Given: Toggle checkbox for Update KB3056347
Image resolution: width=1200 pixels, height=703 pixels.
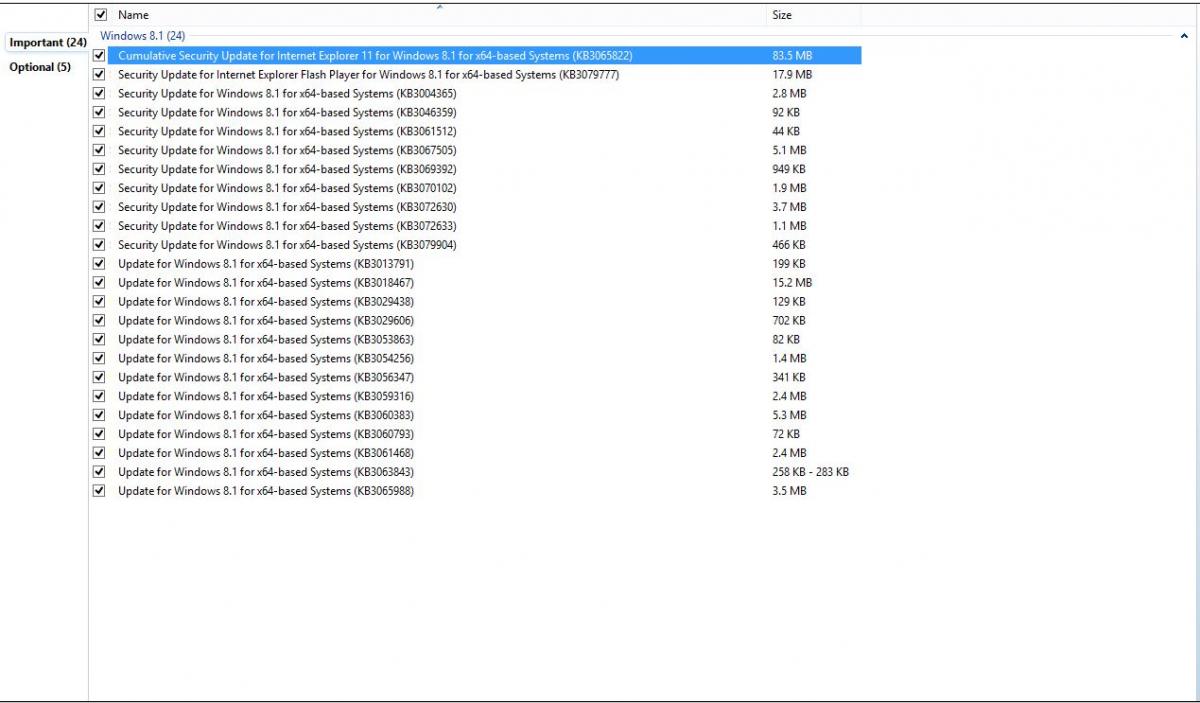Looking at the screenshot, I should tap(99, 377).
